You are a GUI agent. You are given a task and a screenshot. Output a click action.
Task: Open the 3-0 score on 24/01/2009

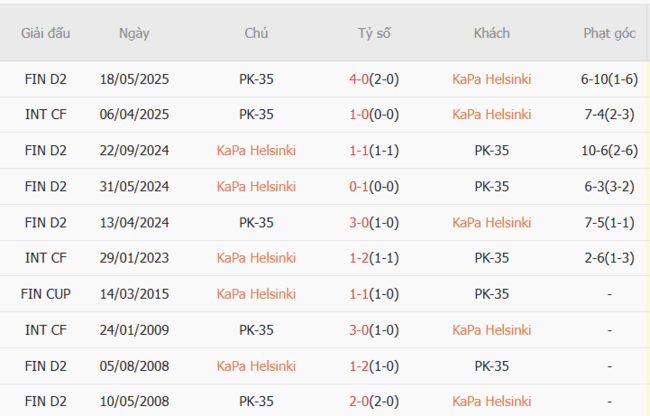359,330
